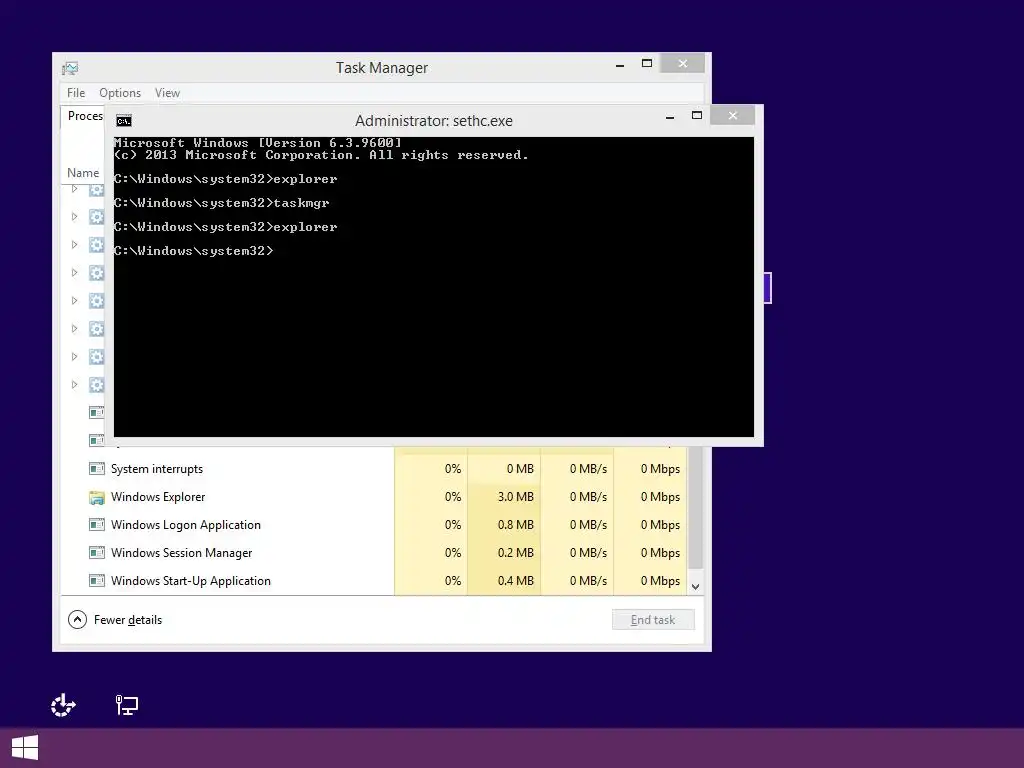Screen dimensions: 1024x768
Task: Minimize the Task Manager window
Action: coord(620,64)
